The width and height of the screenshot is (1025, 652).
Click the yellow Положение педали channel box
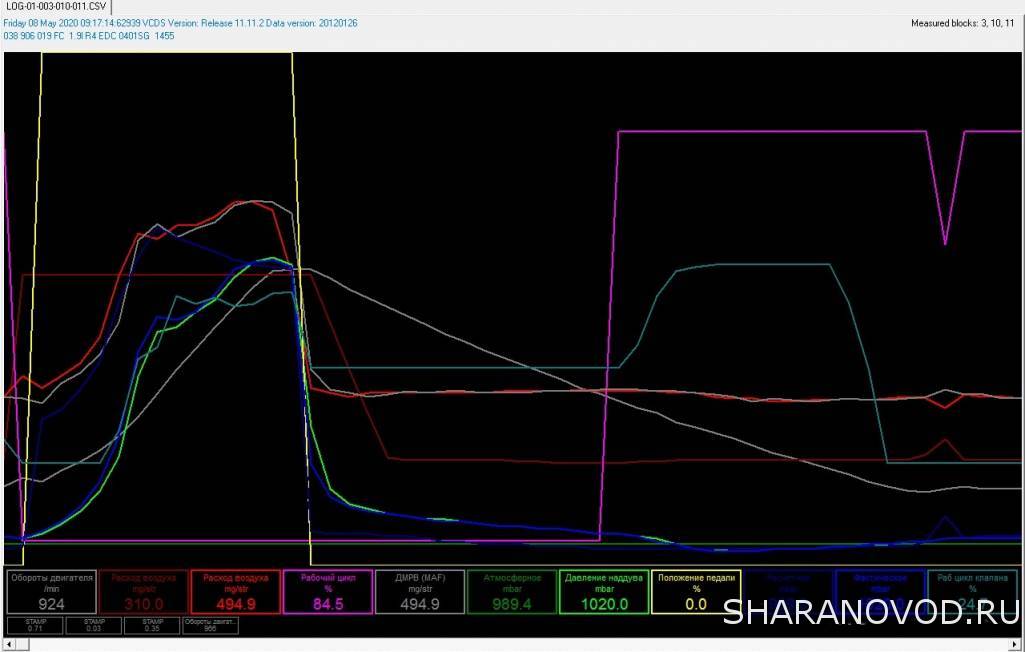(695, 591)
